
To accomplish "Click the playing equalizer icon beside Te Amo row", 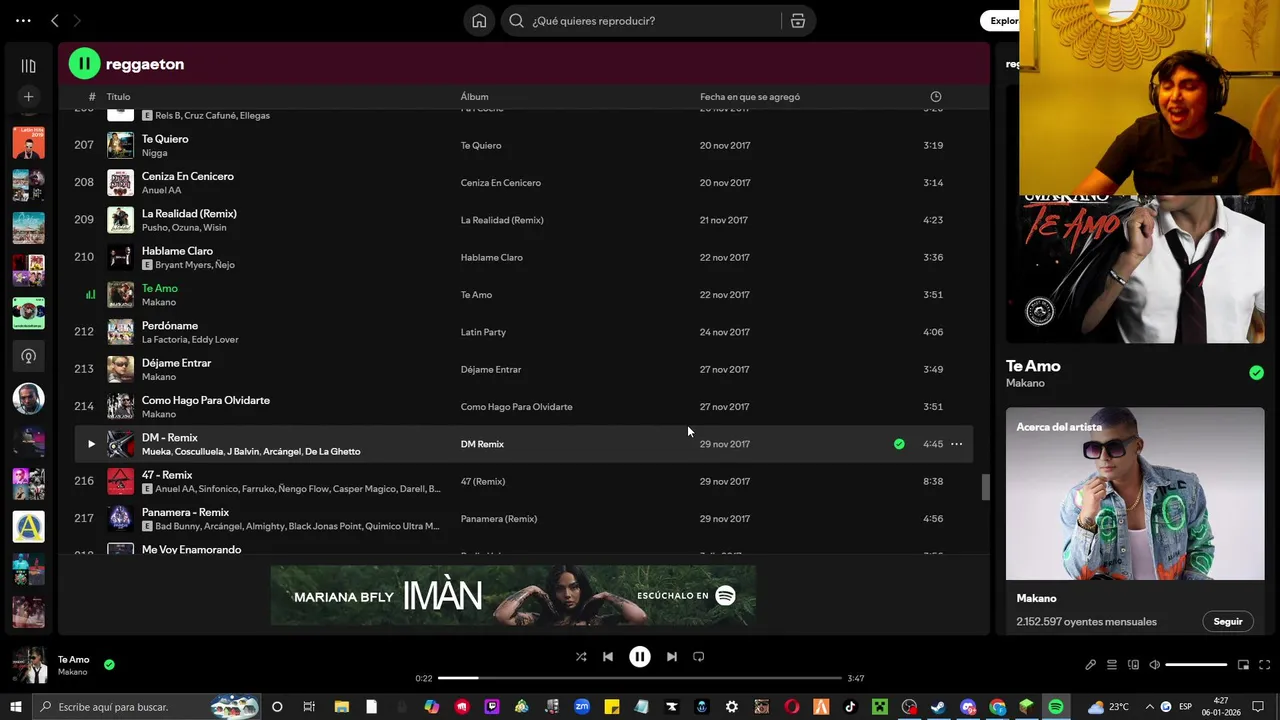I will [91, 295].
